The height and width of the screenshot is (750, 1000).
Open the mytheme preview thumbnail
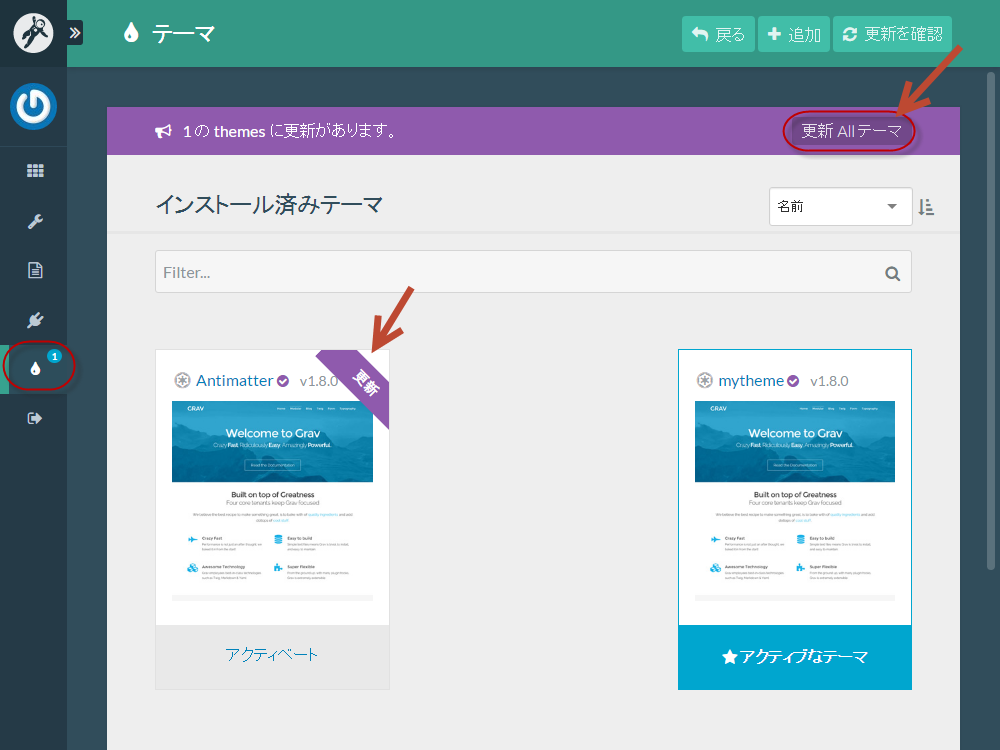[x=794, y=500]
